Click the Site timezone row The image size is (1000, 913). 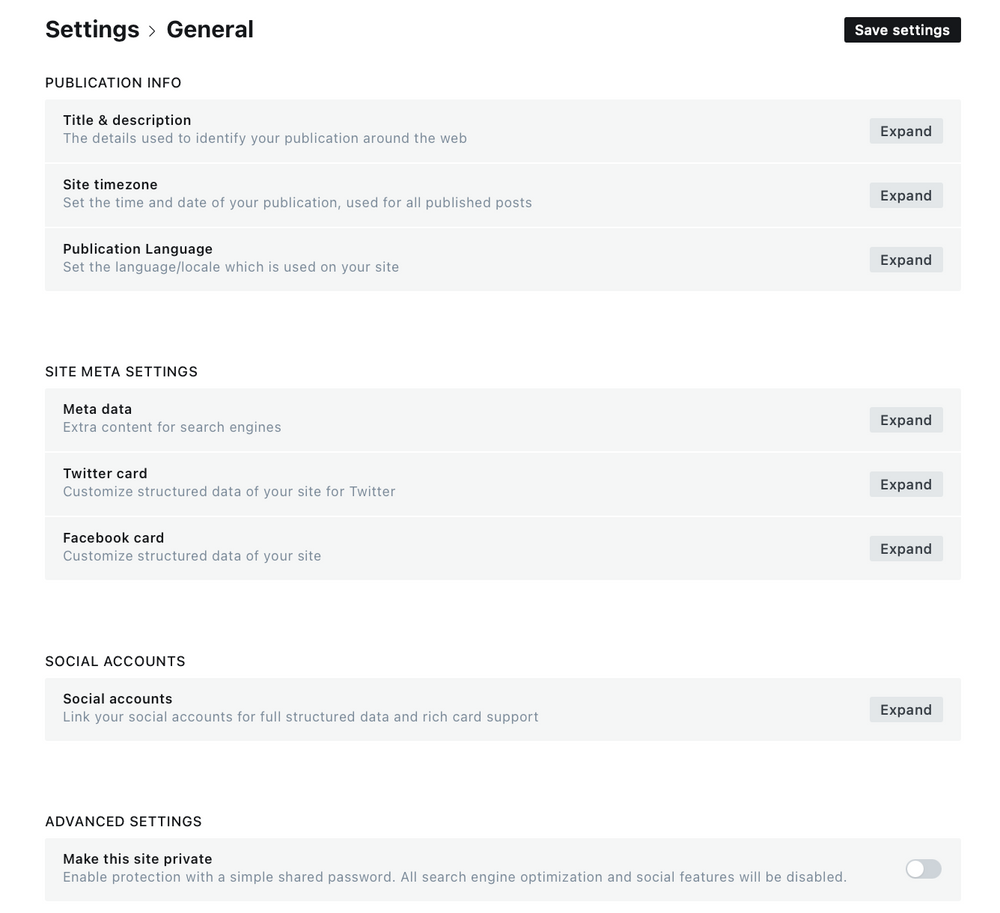(x=400, y=193)
